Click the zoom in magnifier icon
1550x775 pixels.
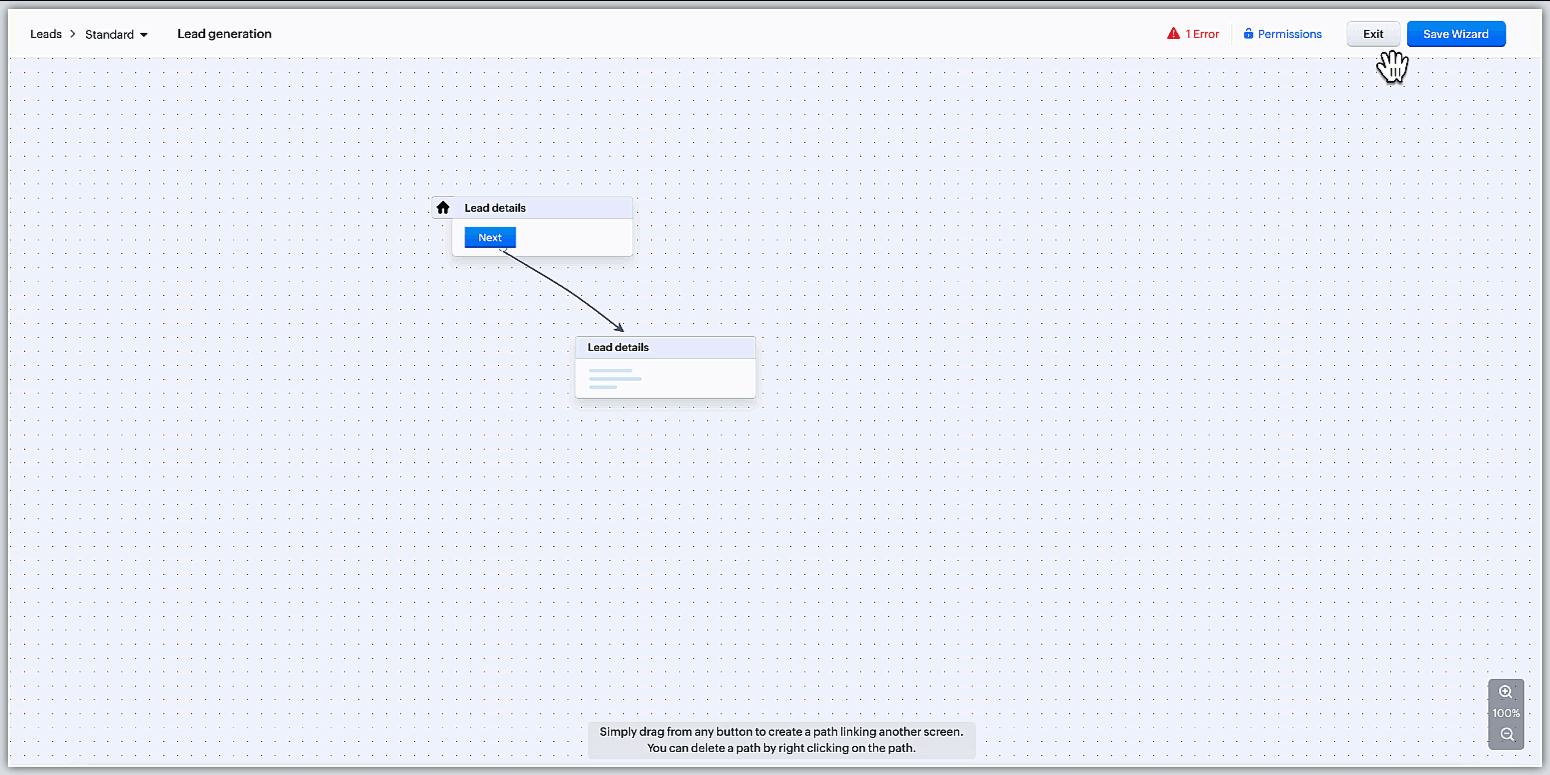click(x=1506, y=692)
